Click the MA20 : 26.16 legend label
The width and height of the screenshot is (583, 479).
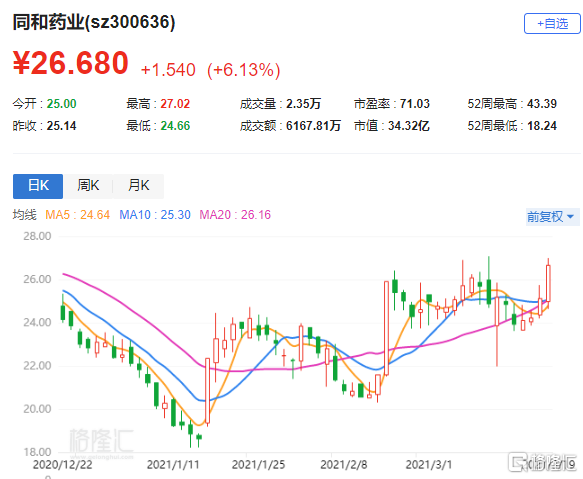pos(235,215)
